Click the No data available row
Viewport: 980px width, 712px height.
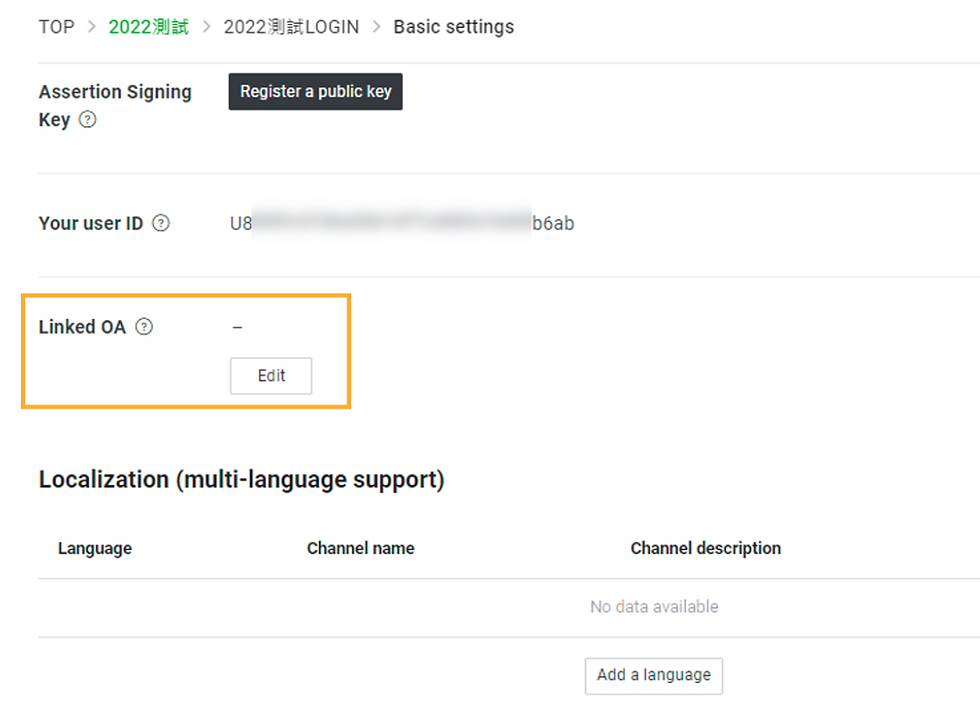[654, 607]
